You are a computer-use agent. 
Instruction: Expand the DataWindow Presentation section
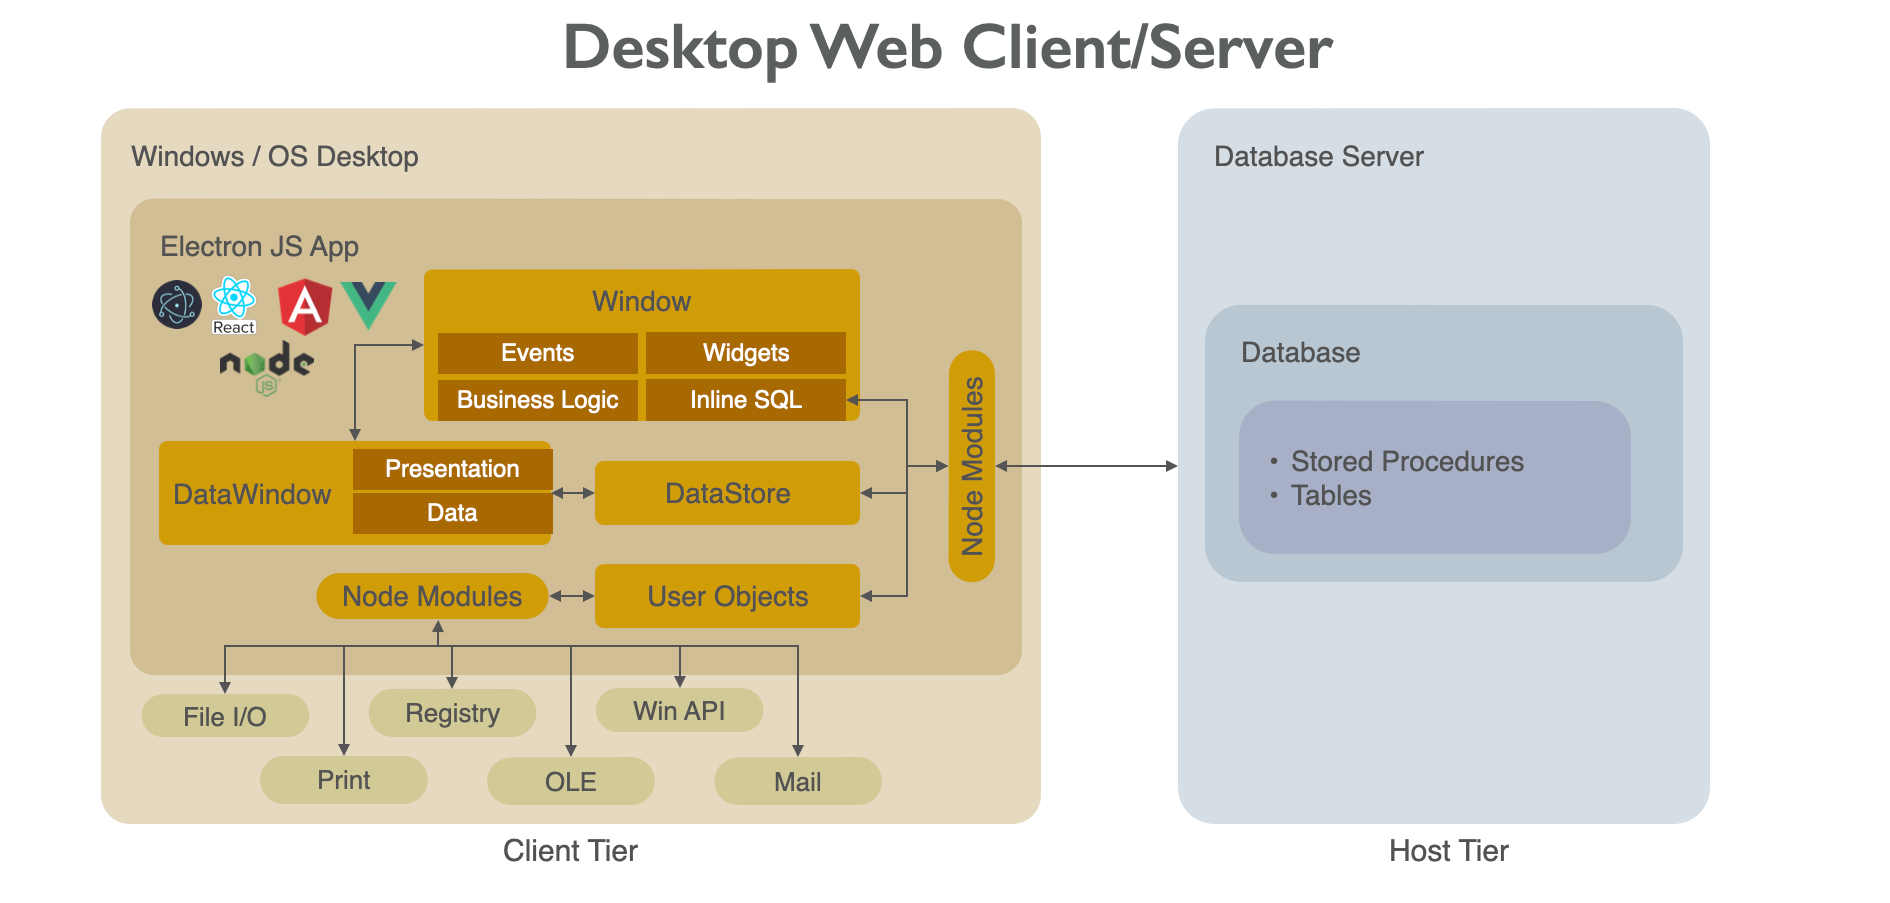coord(452,468)
